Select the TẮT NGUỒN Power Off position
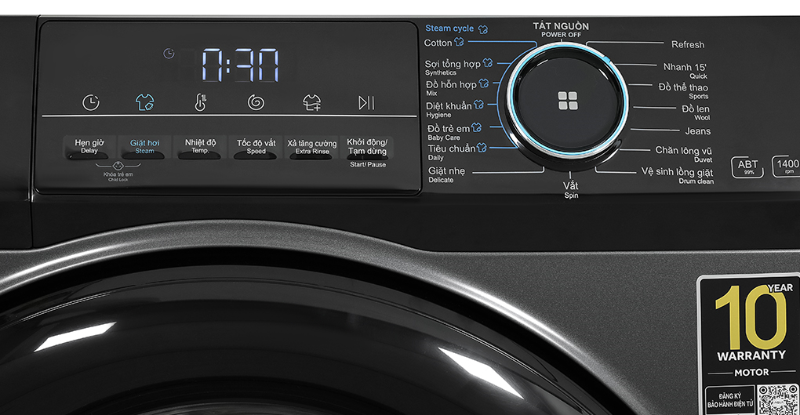 click(561, 30)
